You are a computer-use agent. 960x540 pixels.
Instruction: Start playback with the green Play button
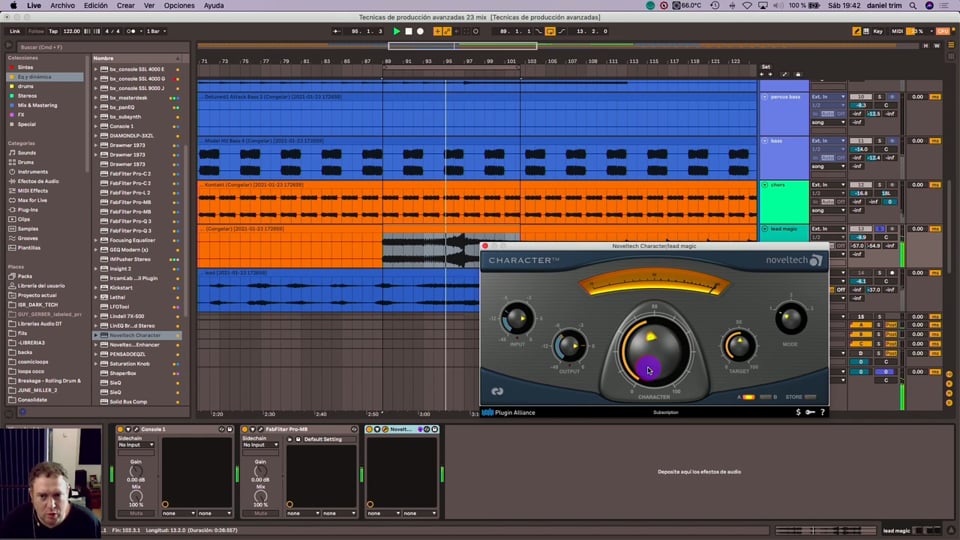tap(397, 31)
